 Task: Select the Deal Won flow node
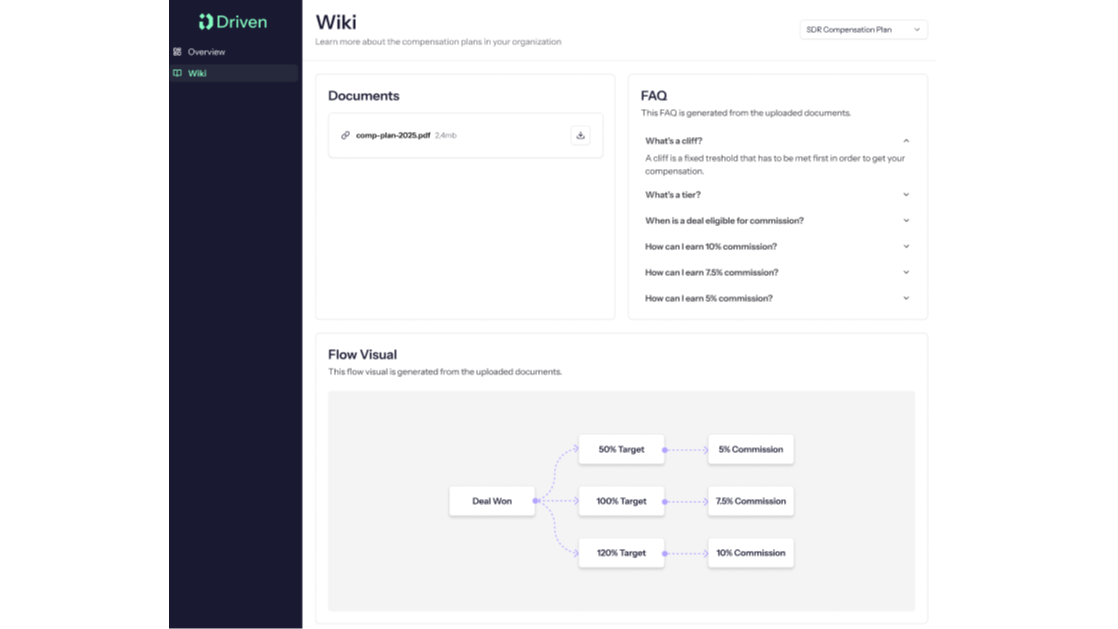492,501
